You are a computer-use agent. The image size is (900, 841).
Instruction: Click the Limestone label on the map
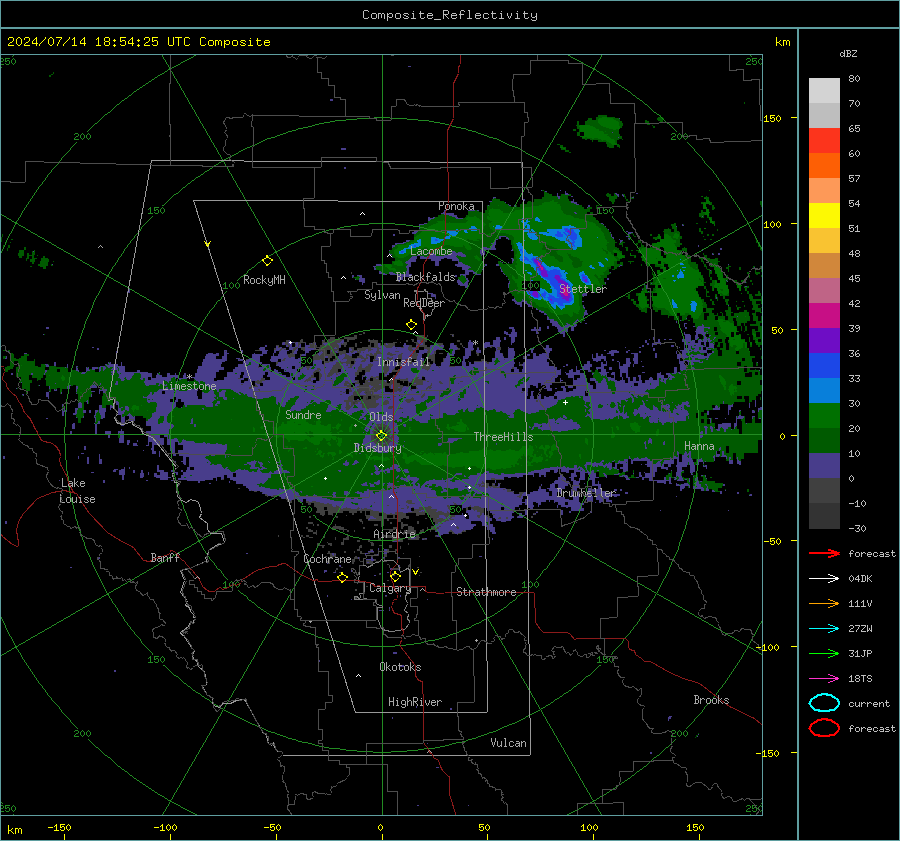coord(189,386)
